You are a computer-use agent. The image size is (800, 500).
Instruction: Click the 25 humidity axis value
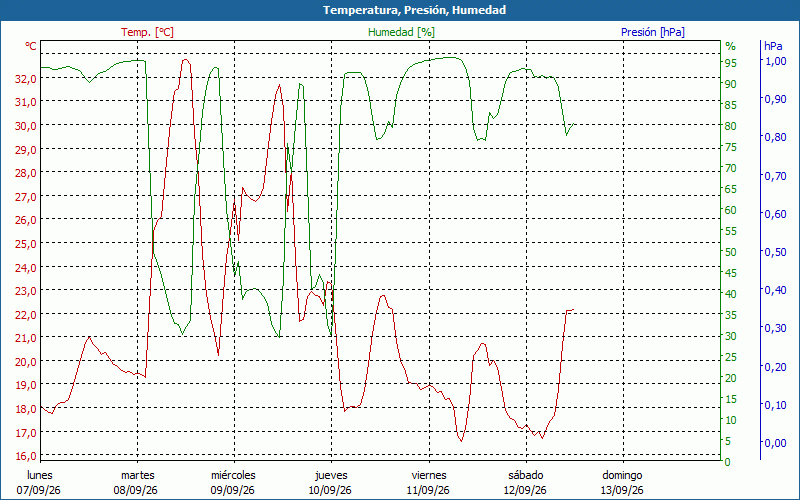click(x=731, y=357)
